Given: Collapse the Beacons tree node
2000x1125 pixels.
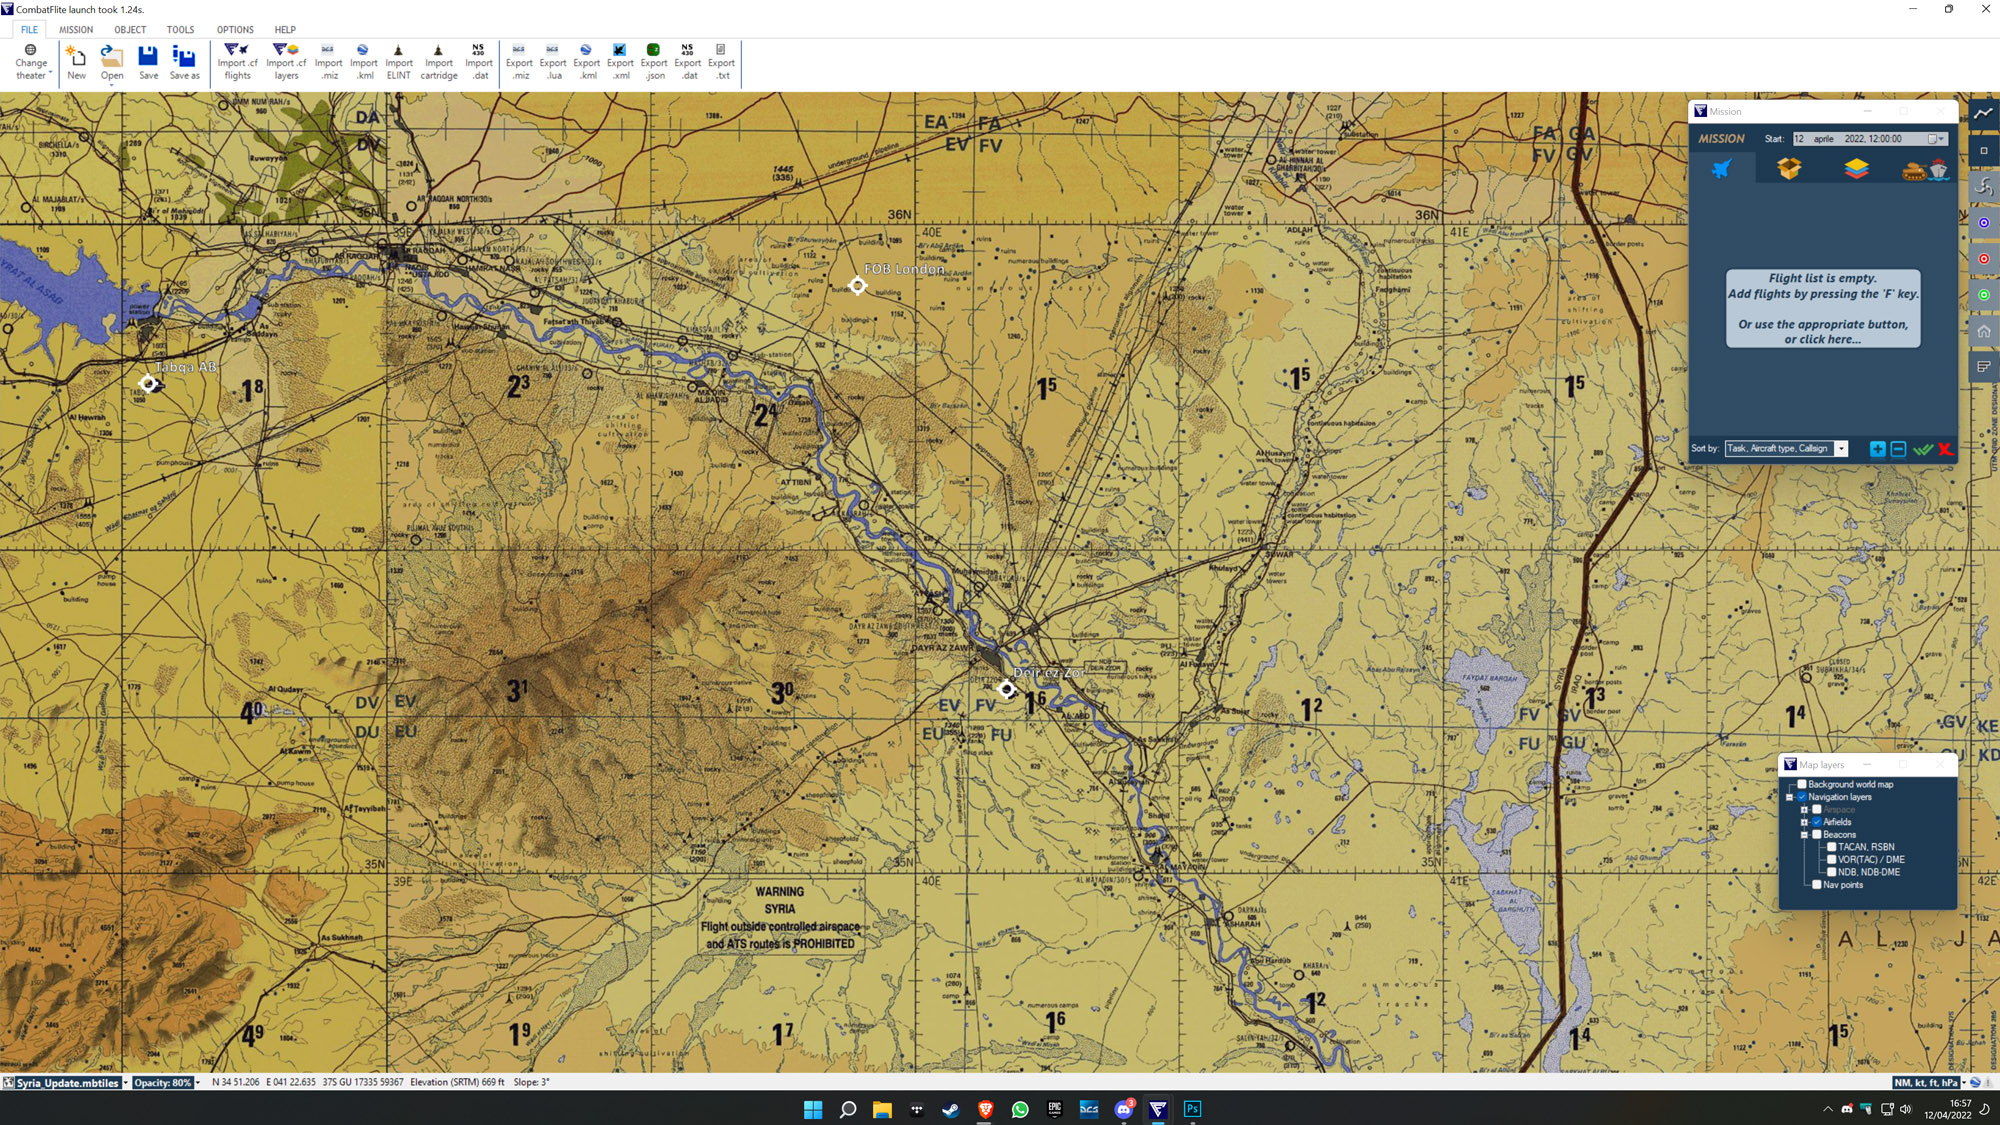Looking at the screenshot, I should pyautogui.click(x=1804, y=834).
